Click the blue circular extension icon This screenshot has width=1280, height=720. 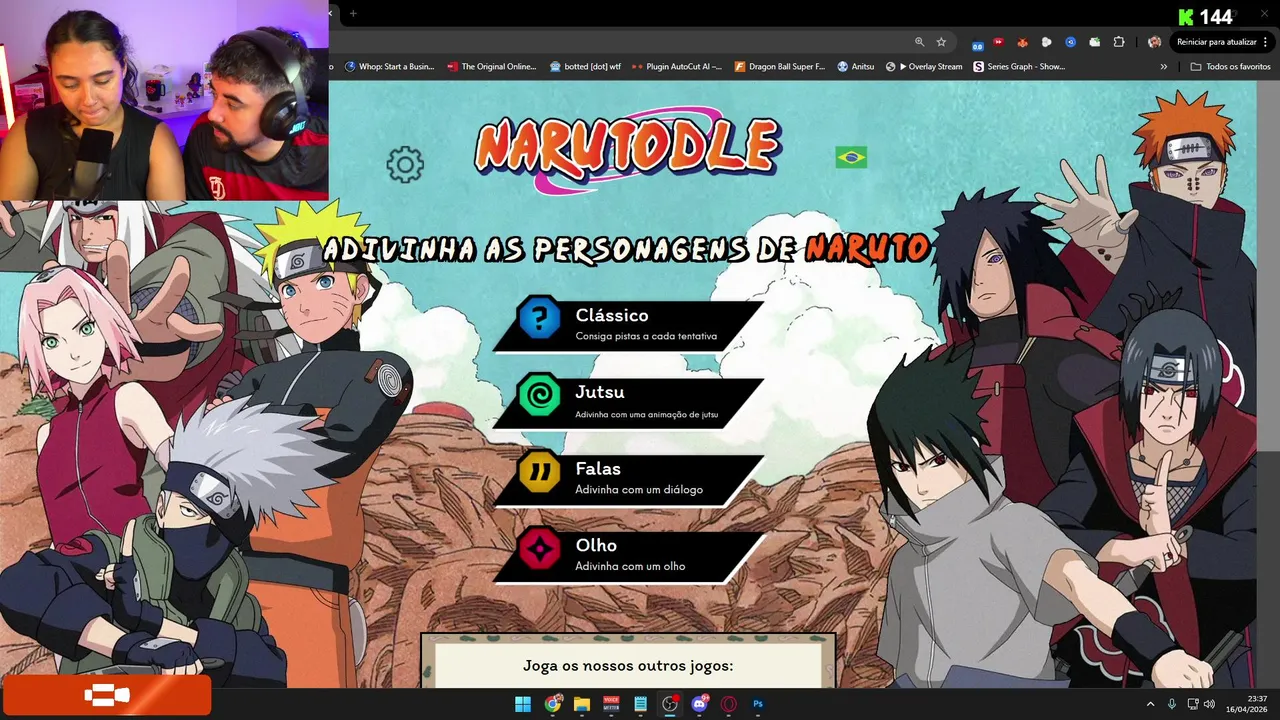(x=1070, y=42)
